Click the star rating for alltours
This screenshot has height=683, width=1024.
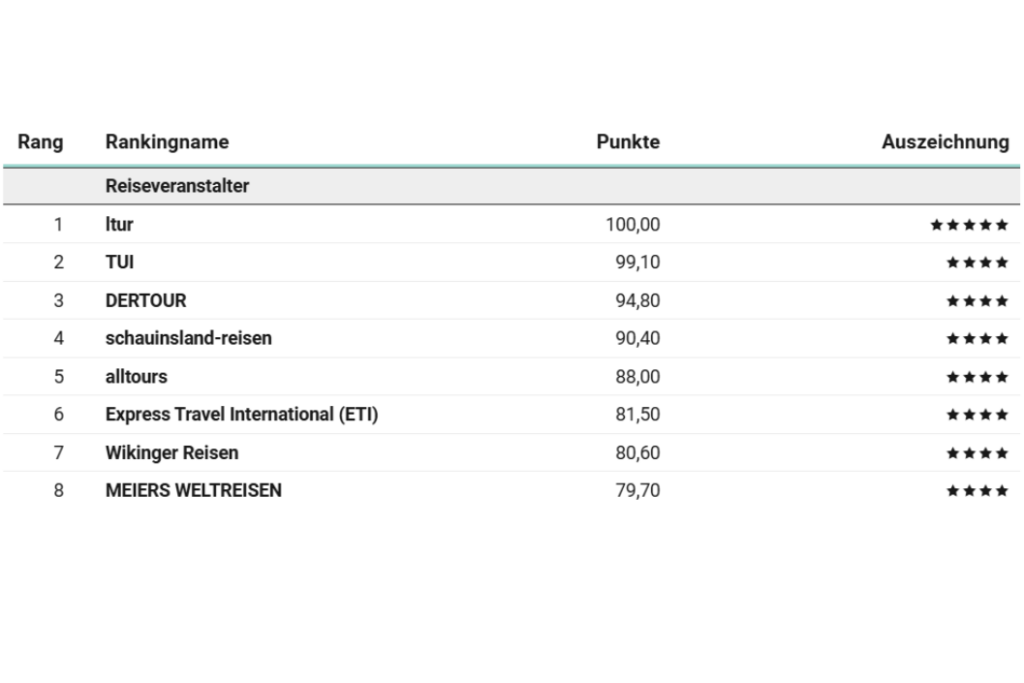(977, 377)
